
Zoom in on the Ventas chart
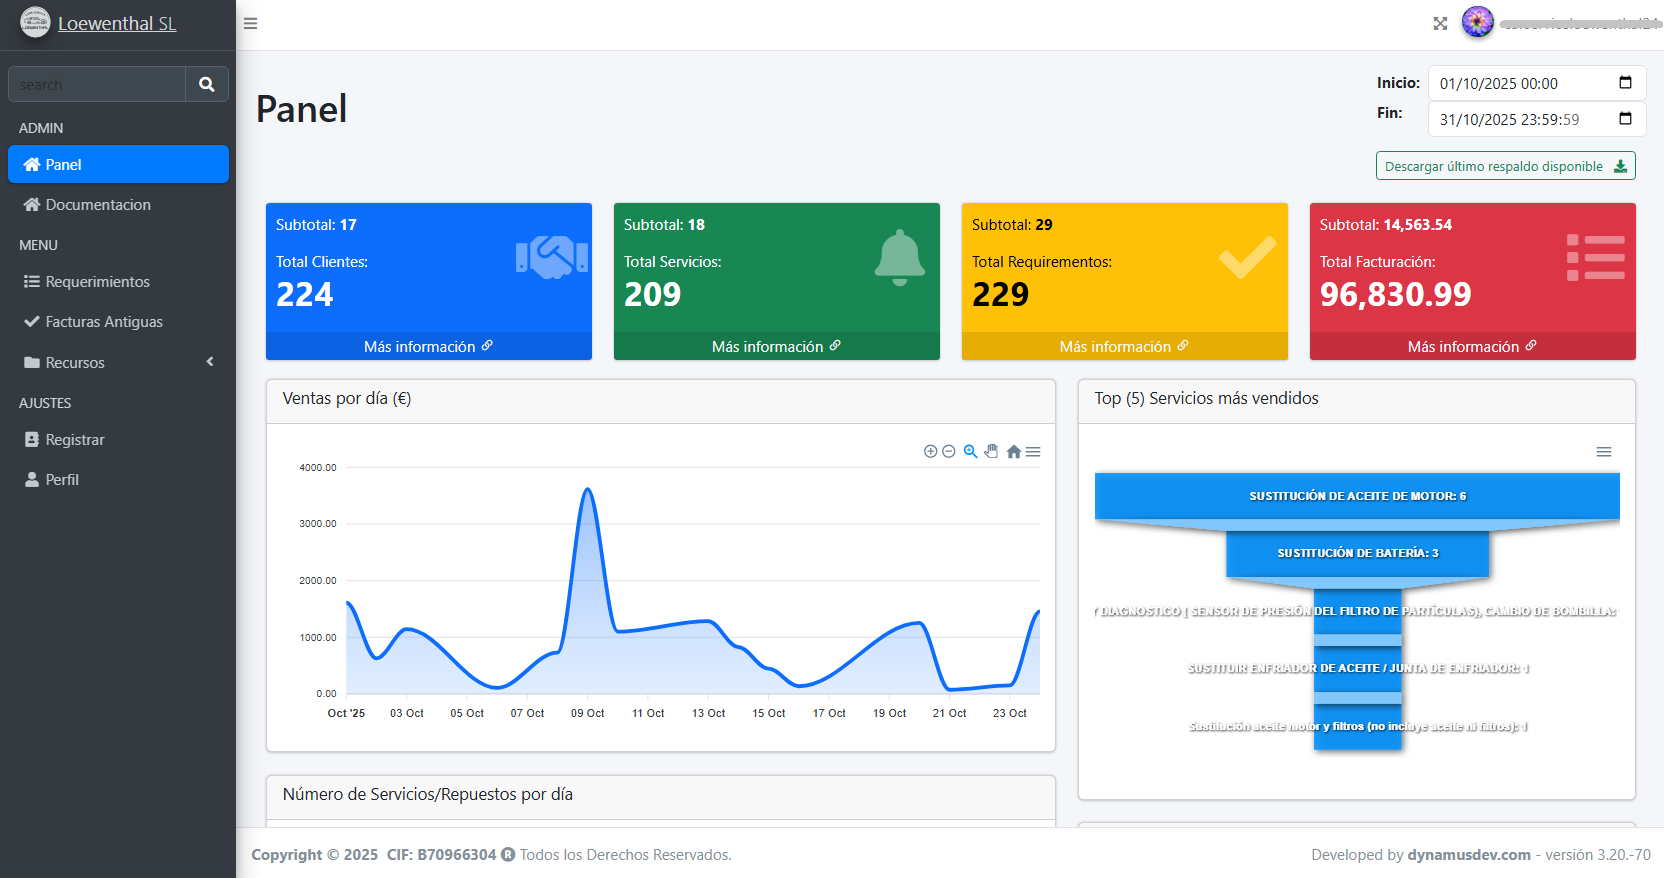pos(930,452)
